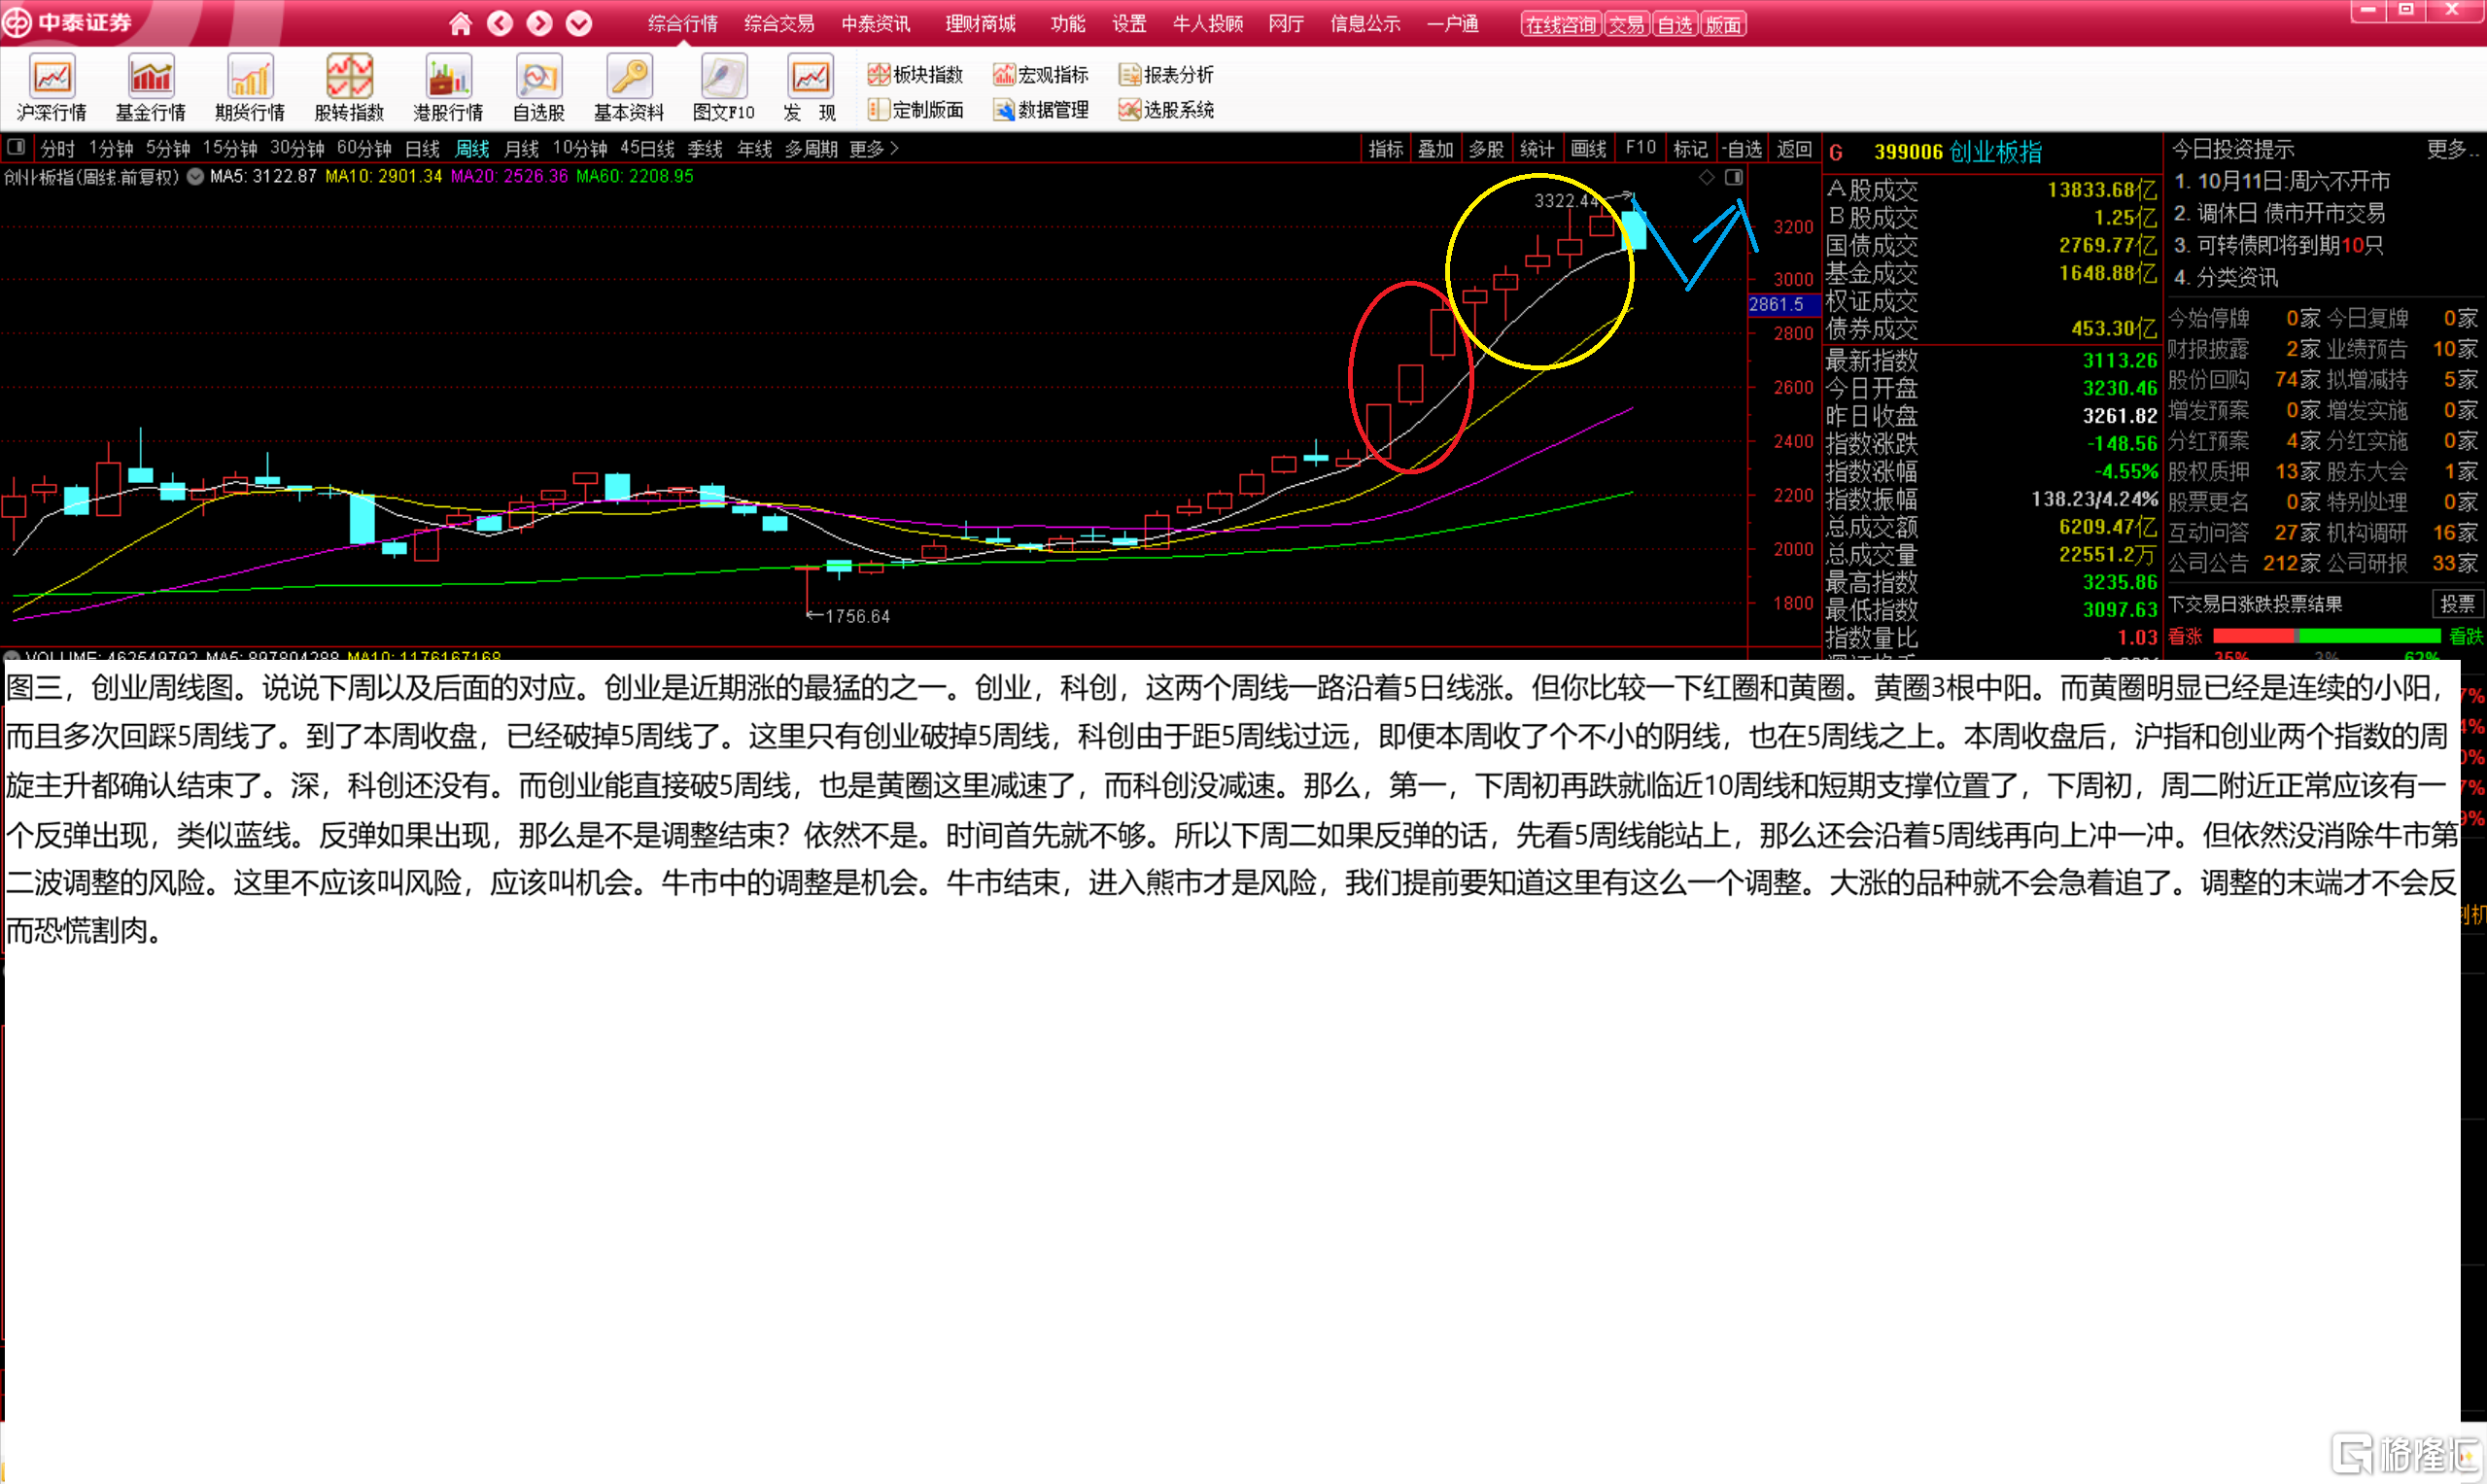Toggle the side panel icon above price axis
Screen dimensions: 2487x1484
point(1734,177)
